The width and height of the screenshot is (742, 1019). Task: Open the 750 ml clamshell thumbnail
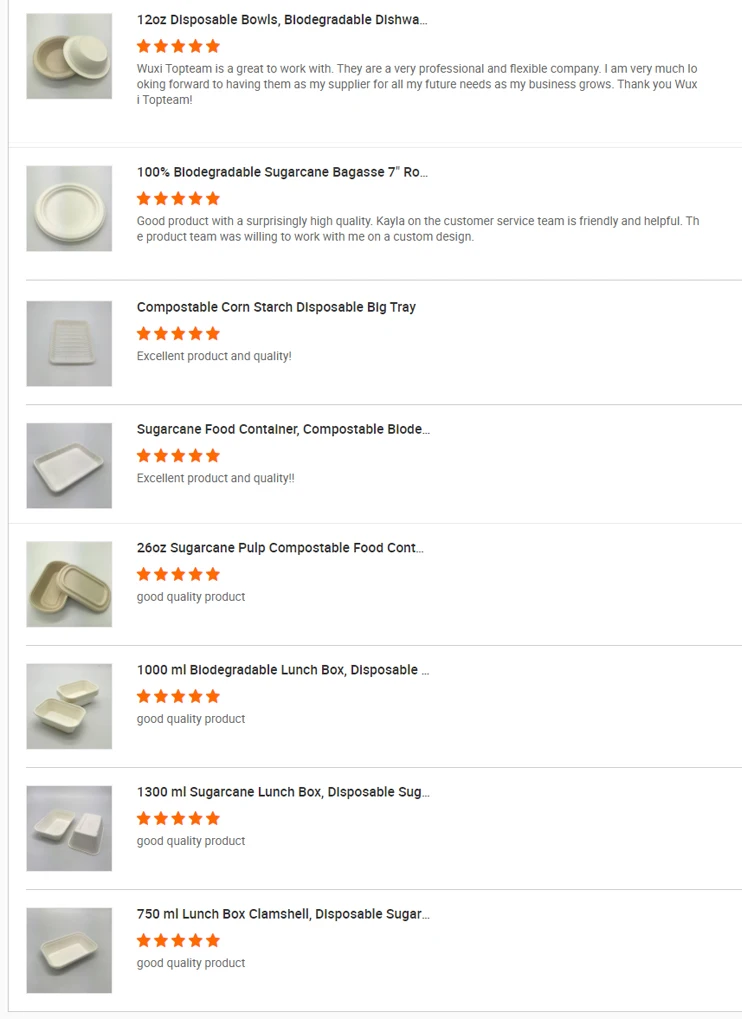click(69, 950)
